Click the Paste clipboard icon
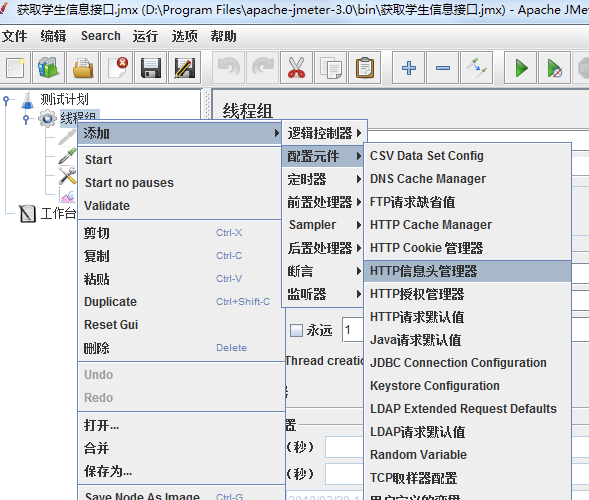Viewport: 589px width, 500px height. [x=364, y=68]
